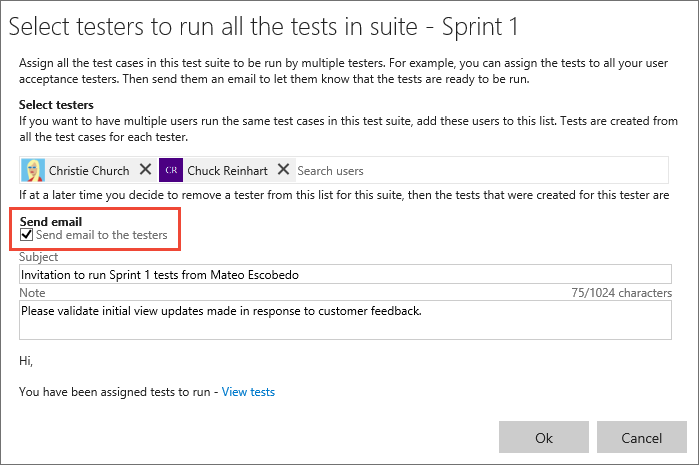Image resolution: width=699 pixels, height=465 pixels.
Task: Click the 'Subject' field label
Action: (39, 257)
